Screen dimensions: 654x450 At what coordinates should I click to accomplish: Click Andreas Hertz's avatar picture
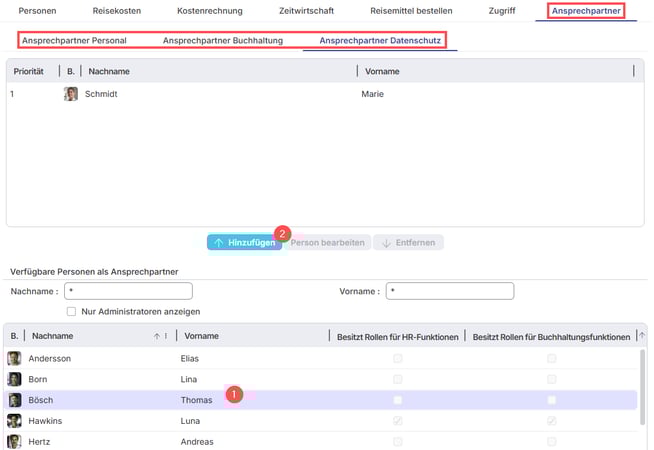click(14, 441)
